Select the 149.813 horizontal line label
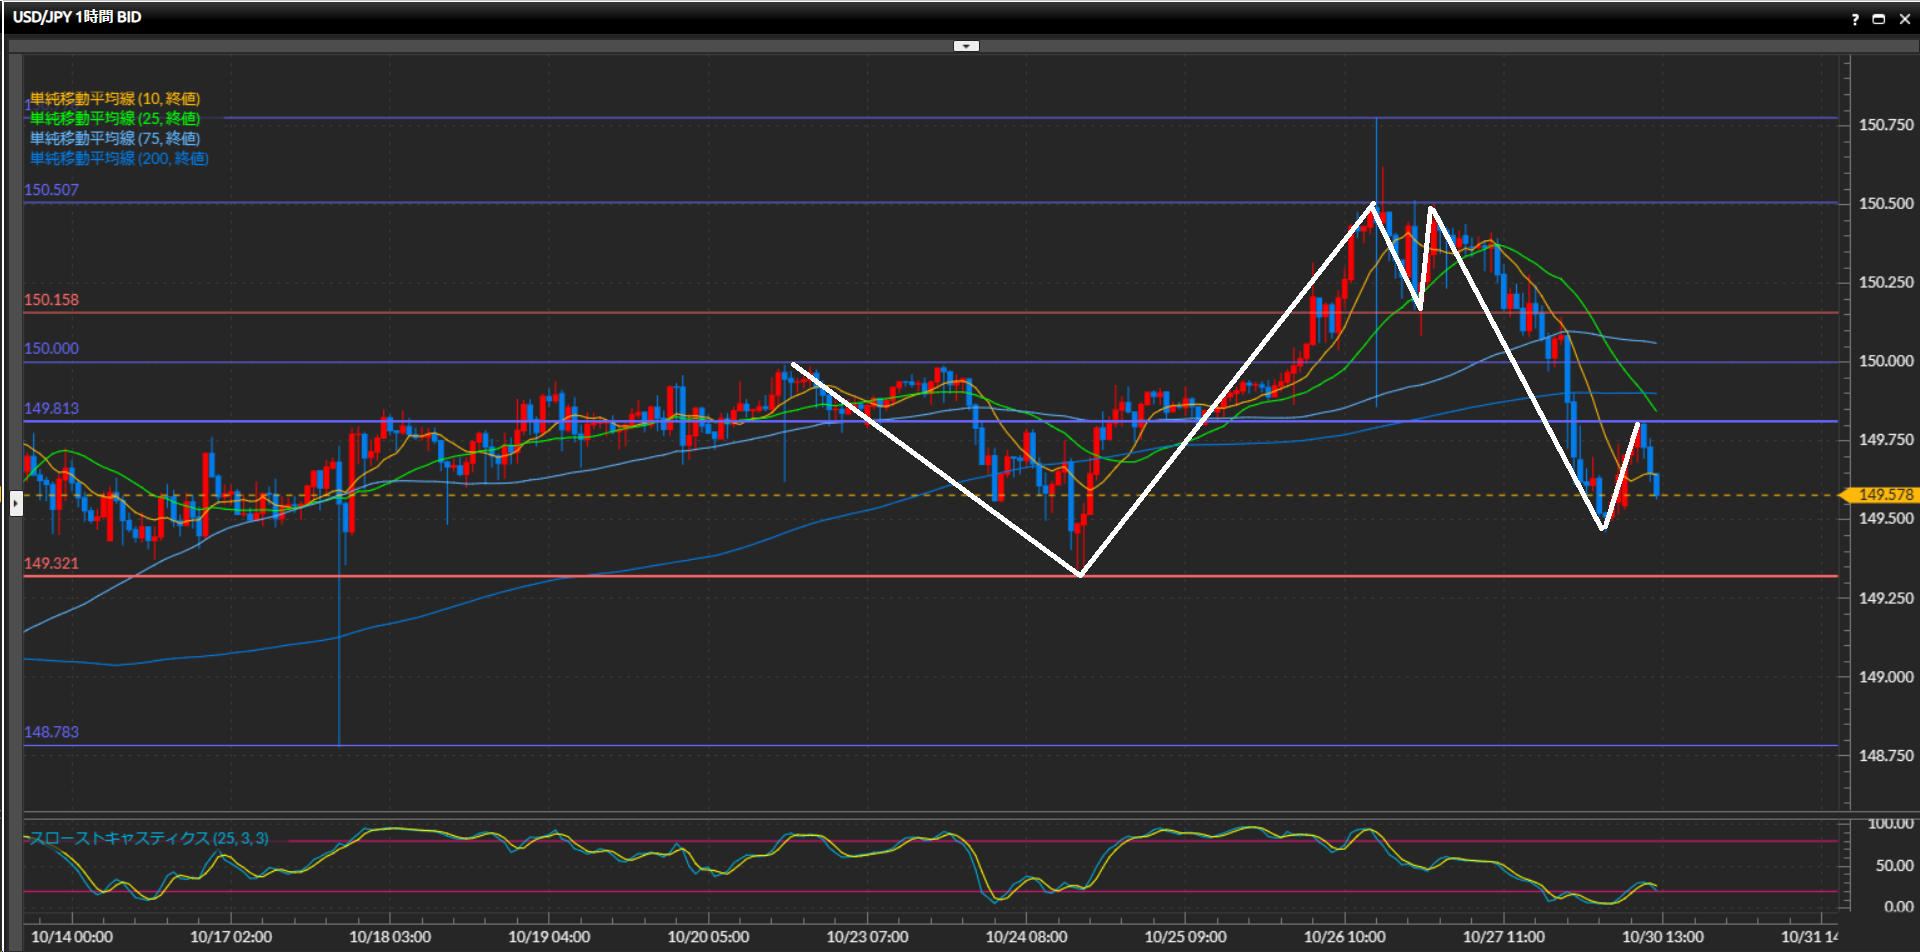The height and width of the screenshot is (952, 1920). [51, 409]
